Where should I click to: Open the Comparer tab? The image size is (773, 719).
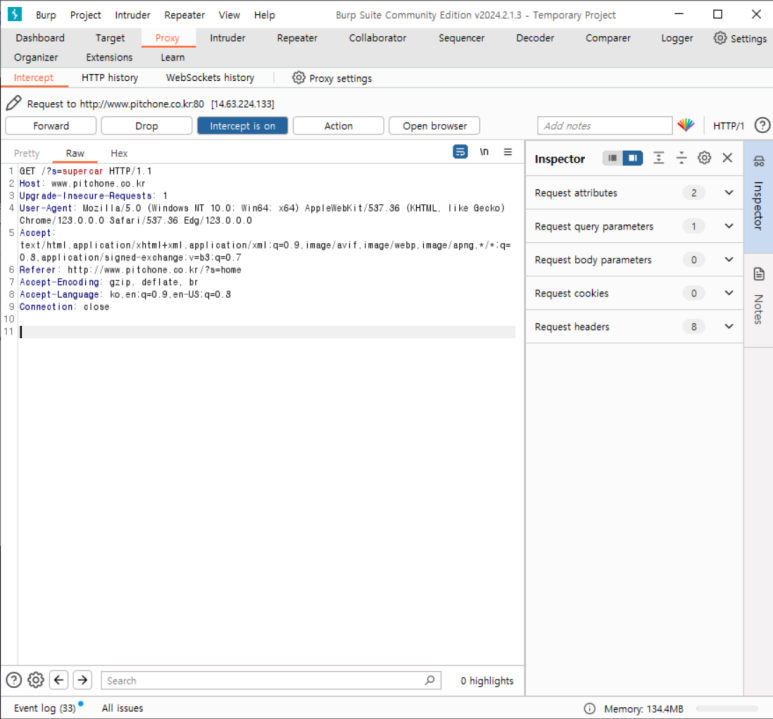tap(608, 38)
